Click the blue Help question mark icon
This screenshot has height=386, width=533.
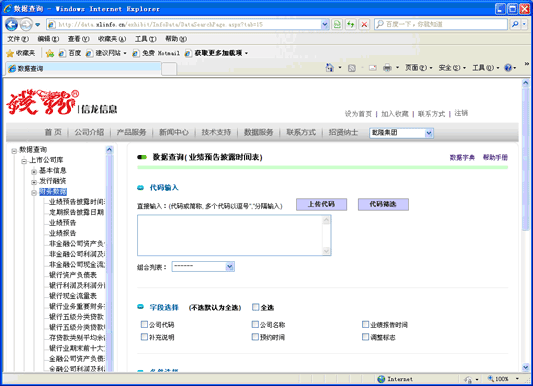click(x=508, y=68)
